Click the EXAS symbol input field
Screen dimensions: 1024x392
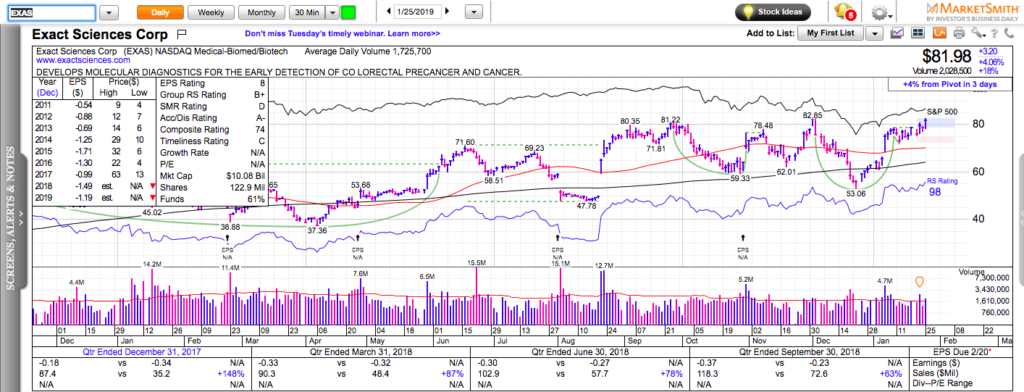tap(52, 12)
